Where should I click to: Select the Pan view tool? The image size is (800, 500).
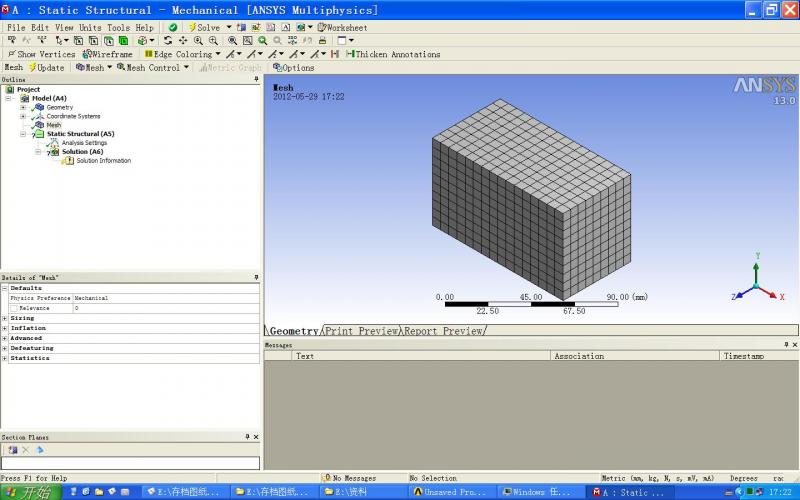pos(183,40)
